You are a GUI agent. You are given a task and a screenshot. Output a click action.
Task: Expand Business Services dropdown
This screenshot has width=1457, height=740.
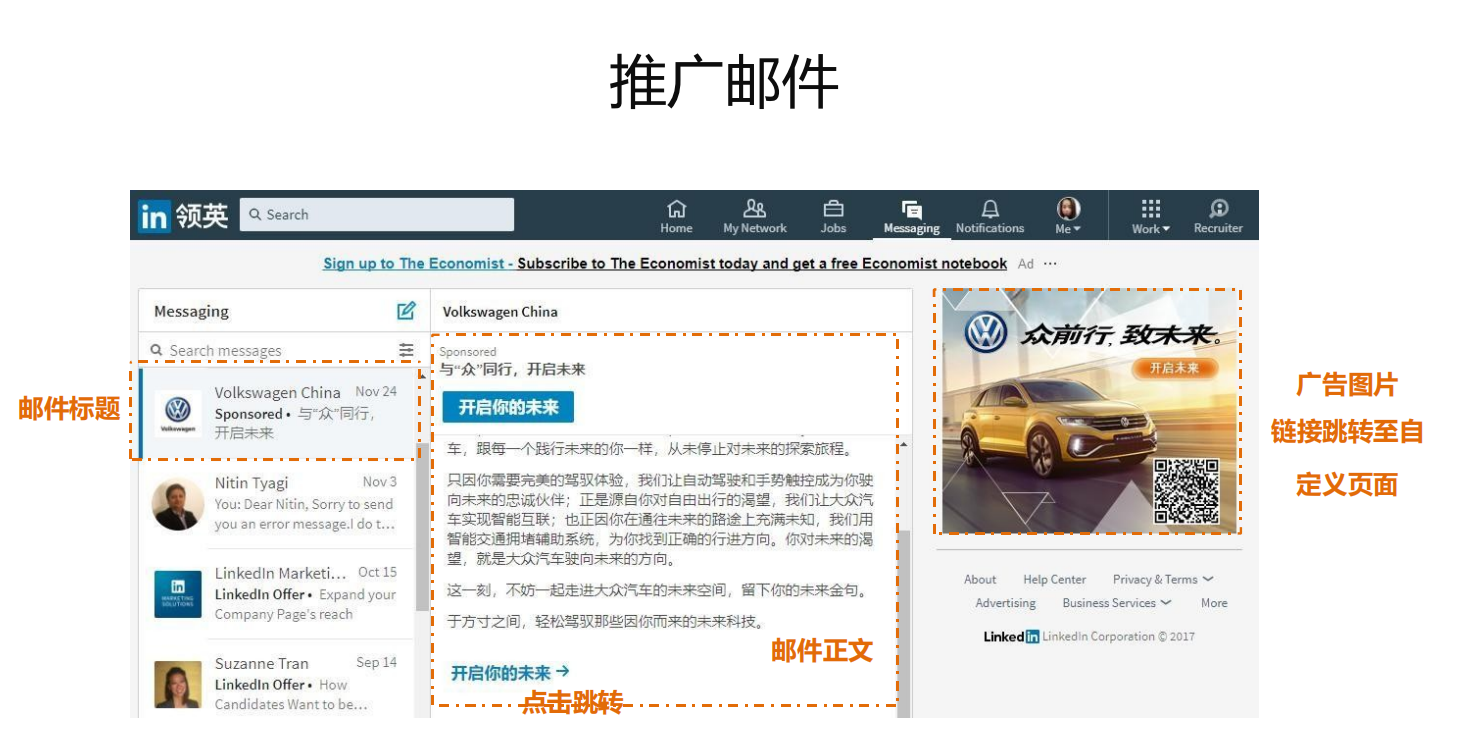coord(1117,603)
